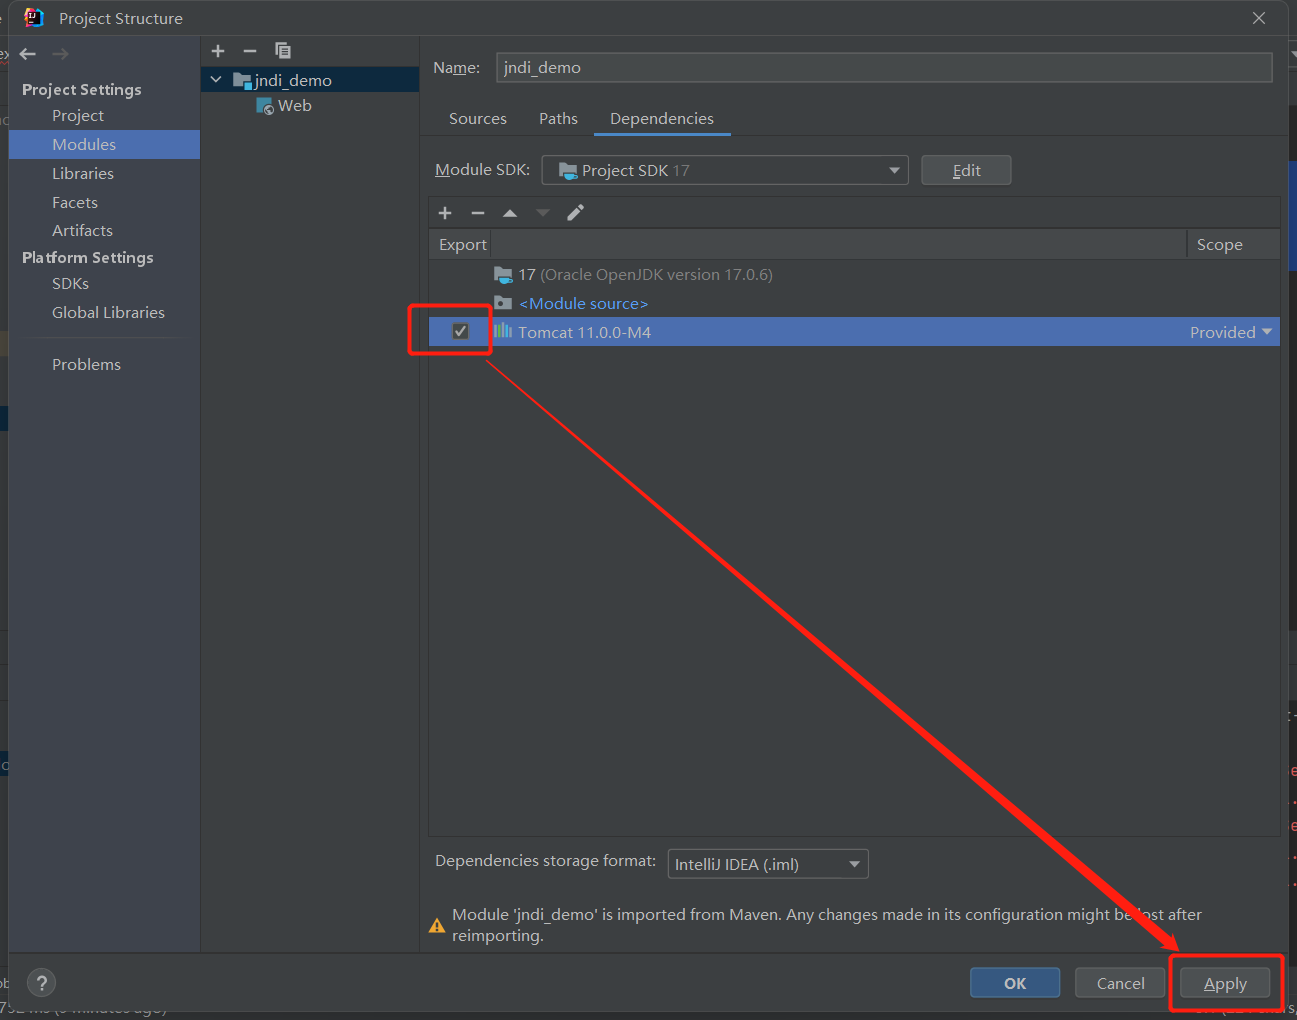Move dependency down with arrow
Image resolution: width=1297 pixels, height=1020 pixels.
[x=543, y=213]
